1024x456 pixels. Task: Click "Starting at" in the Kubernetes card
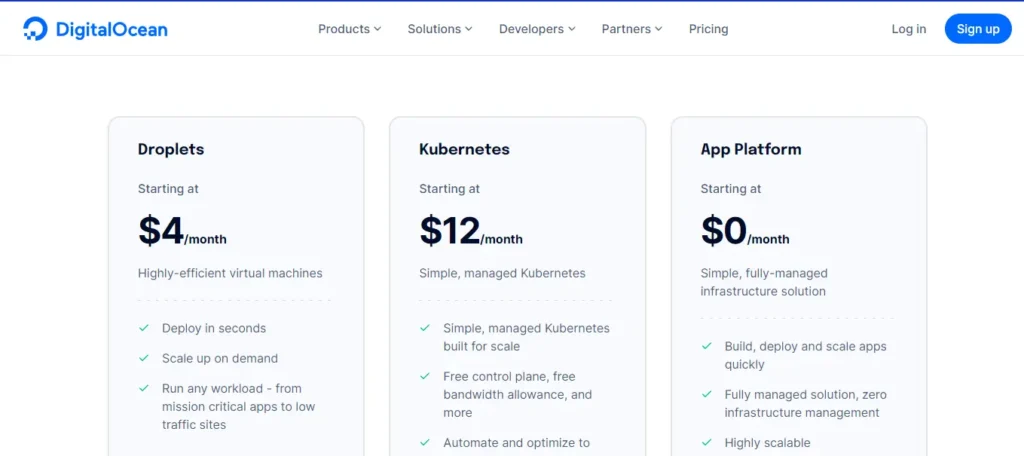tap(450, 189)
